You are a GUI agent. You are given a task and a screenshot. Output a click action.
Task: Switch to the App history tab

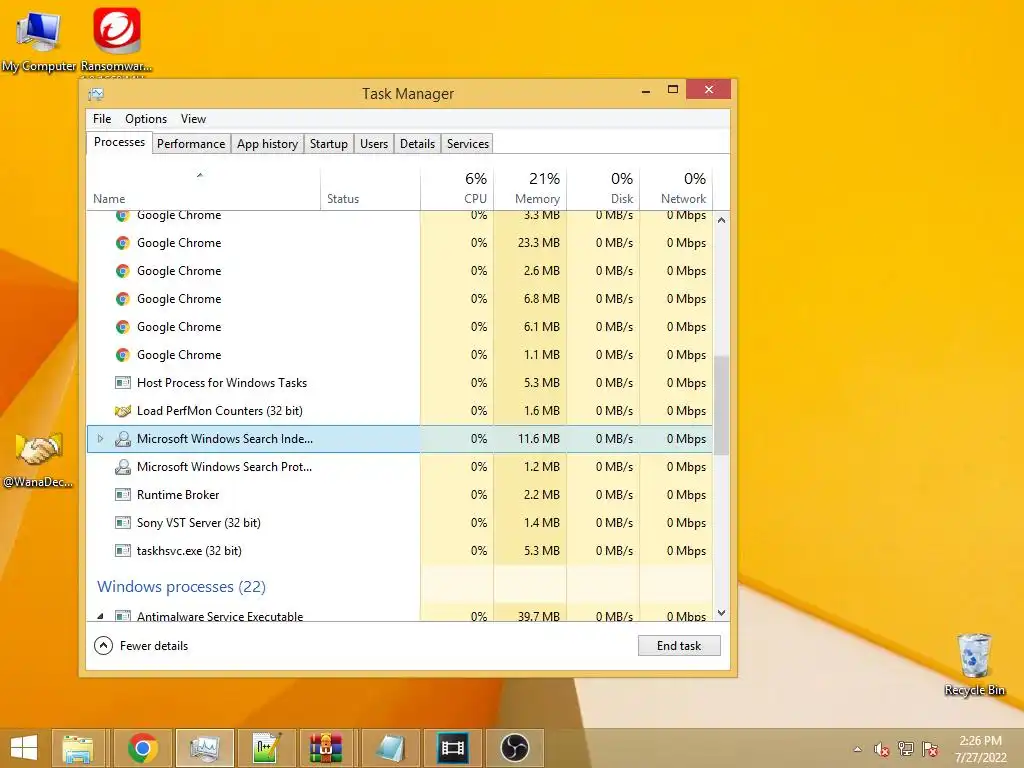(x=267, y=144)
